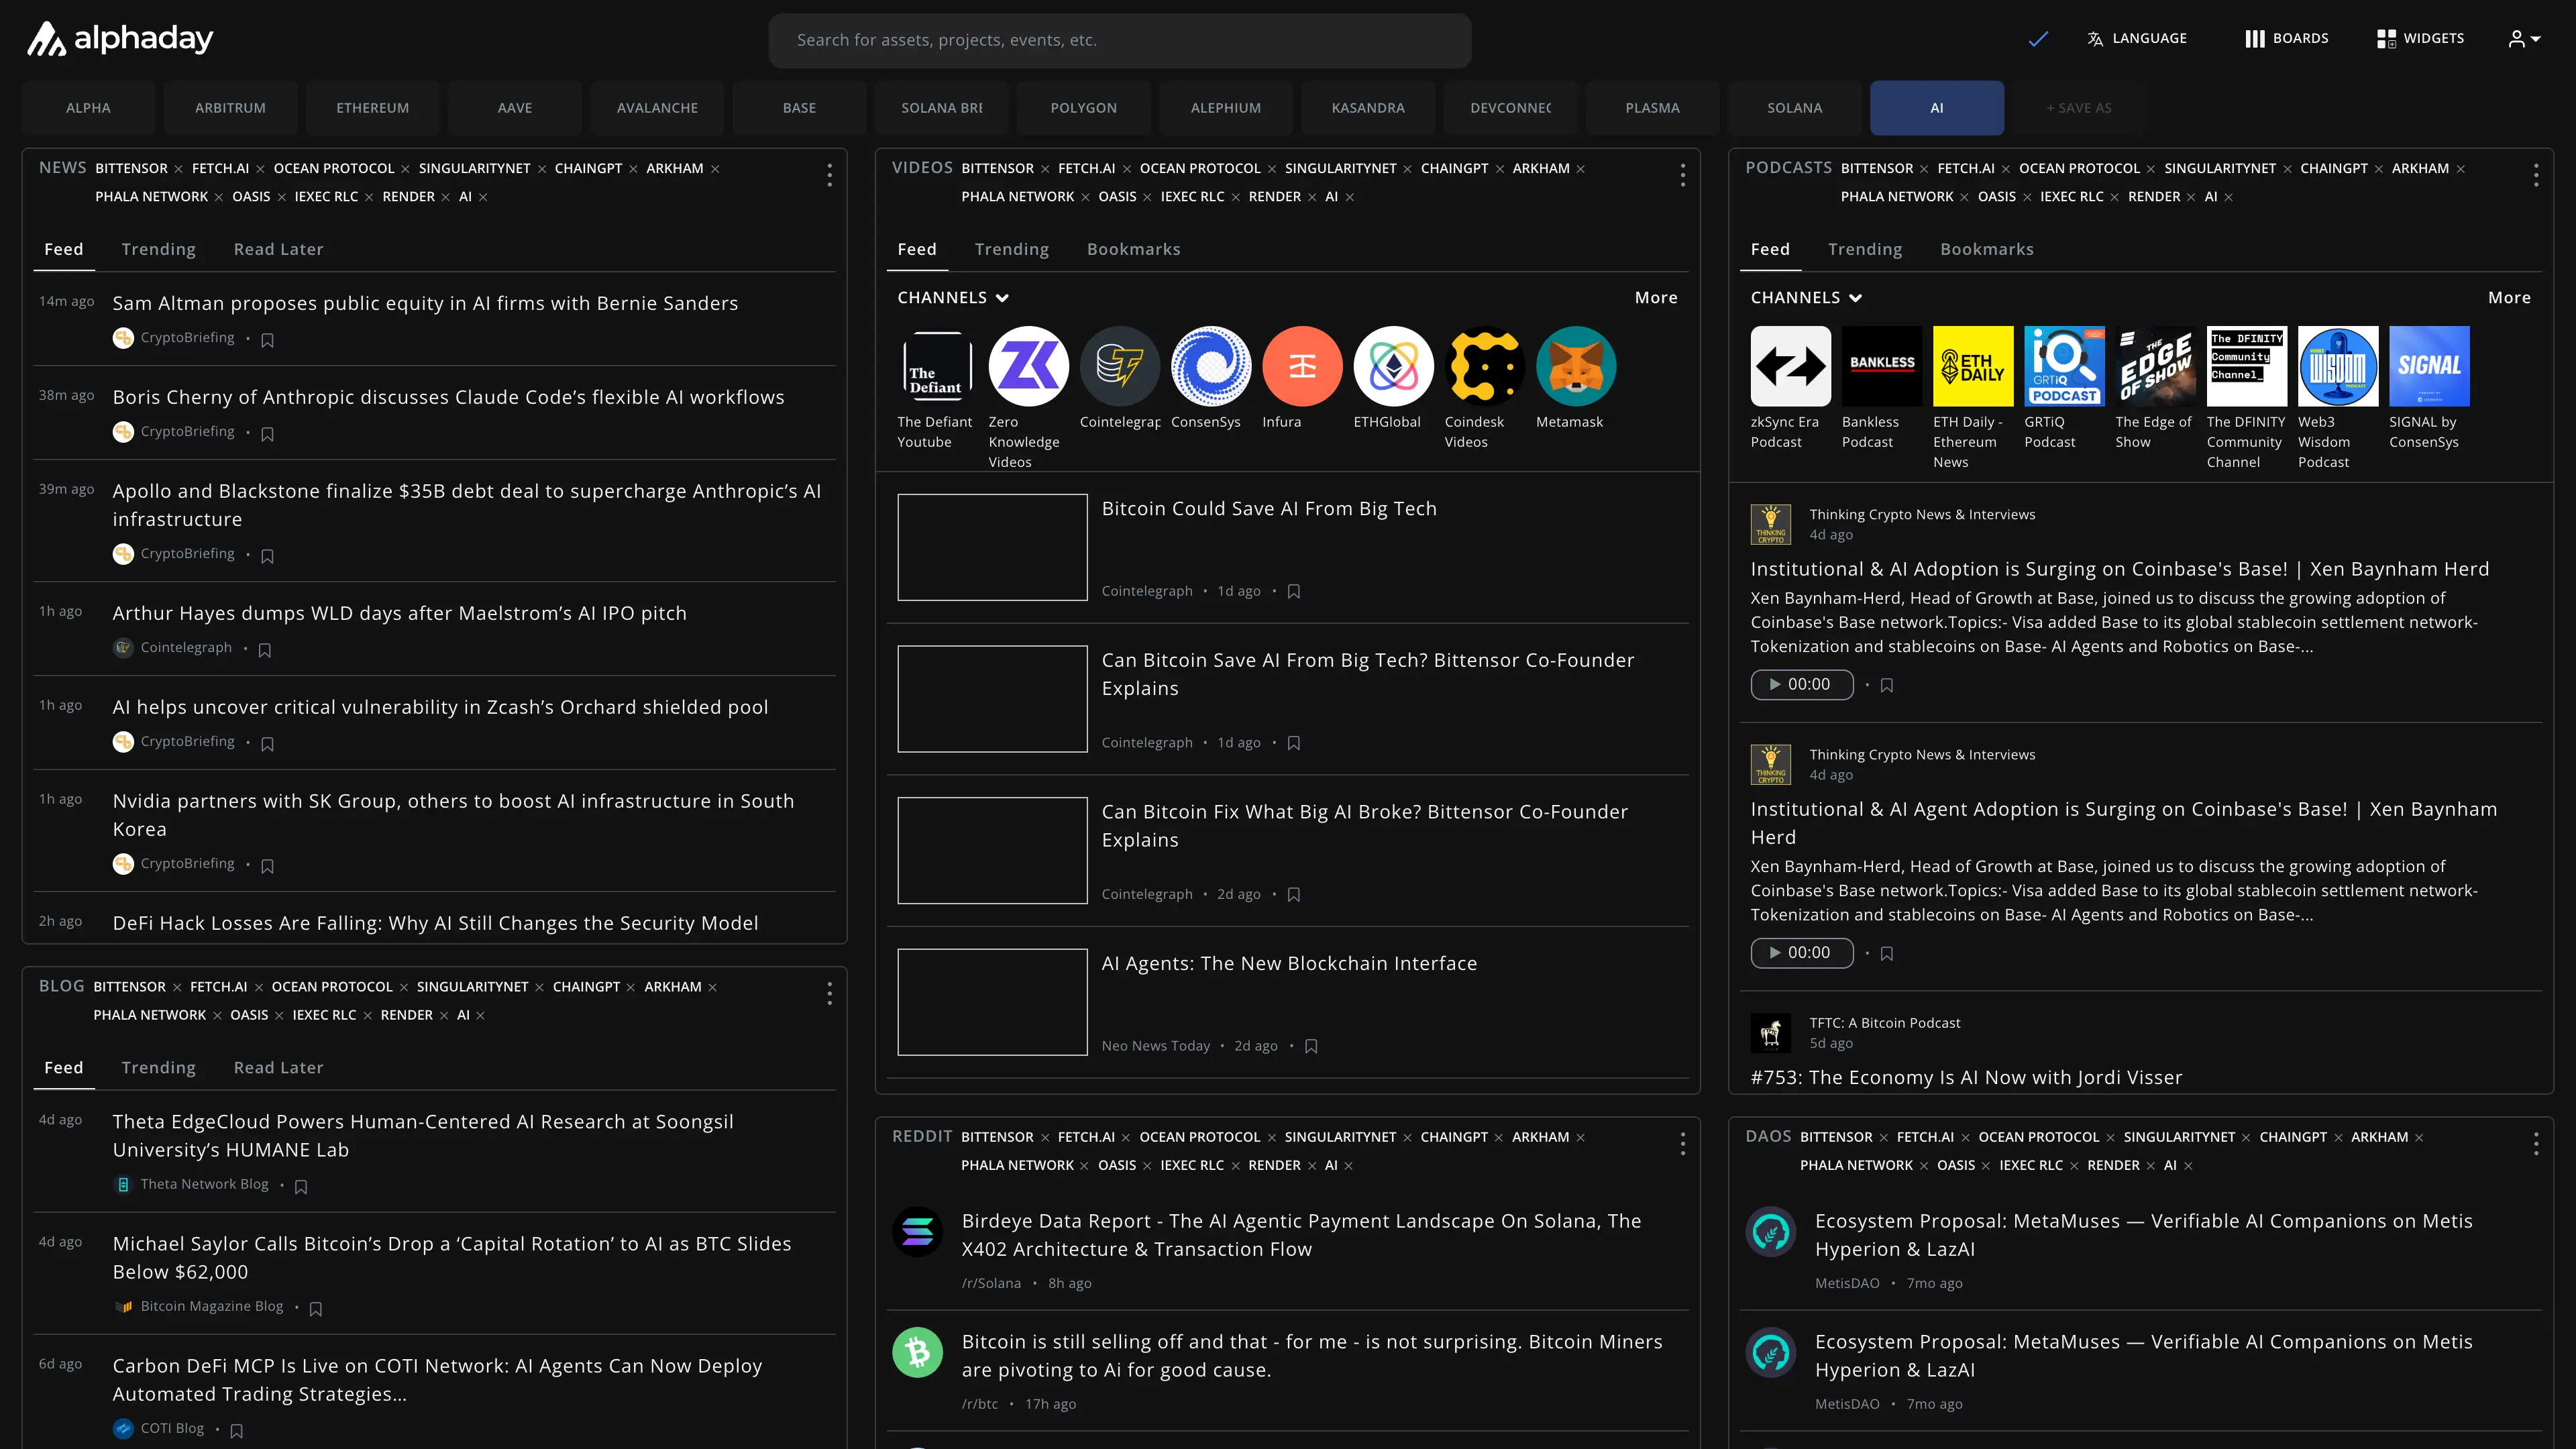
Task: Open the Widgets library
Action: point(2420,39)
